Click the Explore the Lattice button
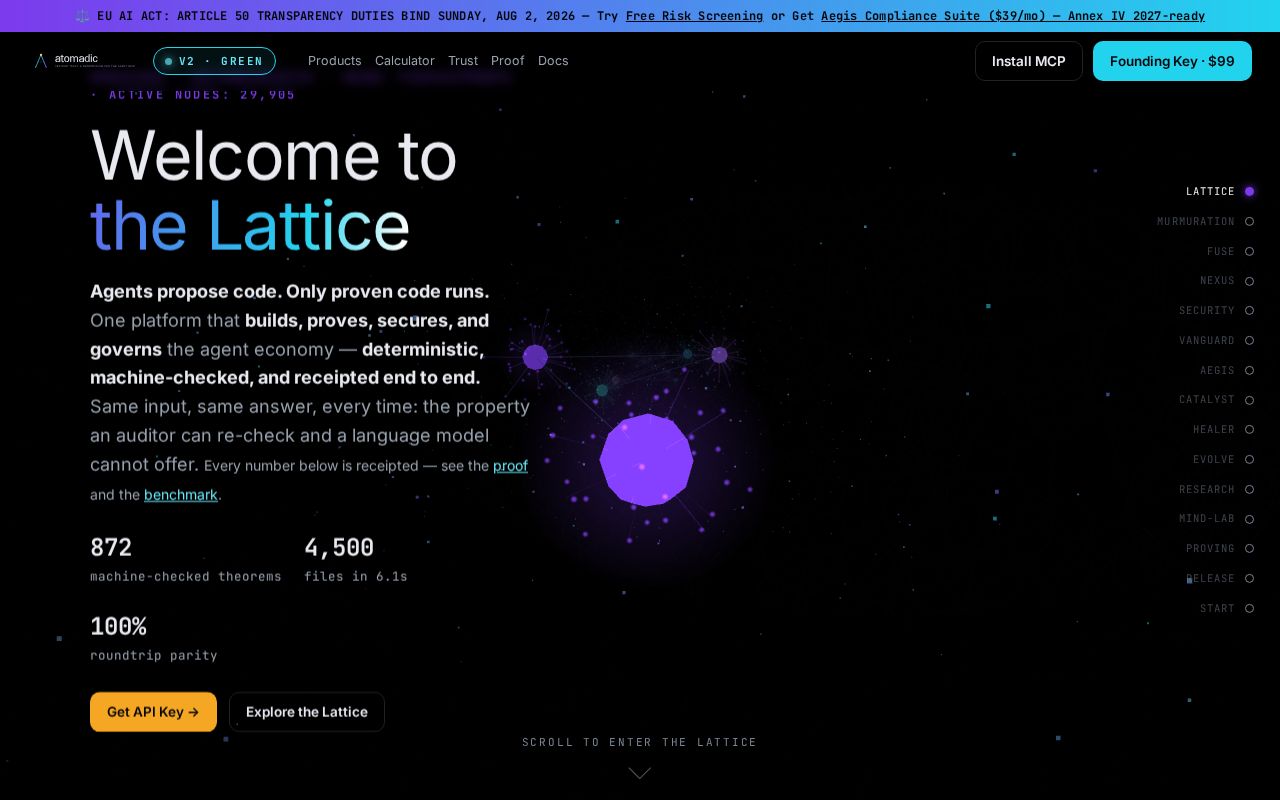This screenshot has width=1280, height=800. pyautogui.click(x=307, y=712)
